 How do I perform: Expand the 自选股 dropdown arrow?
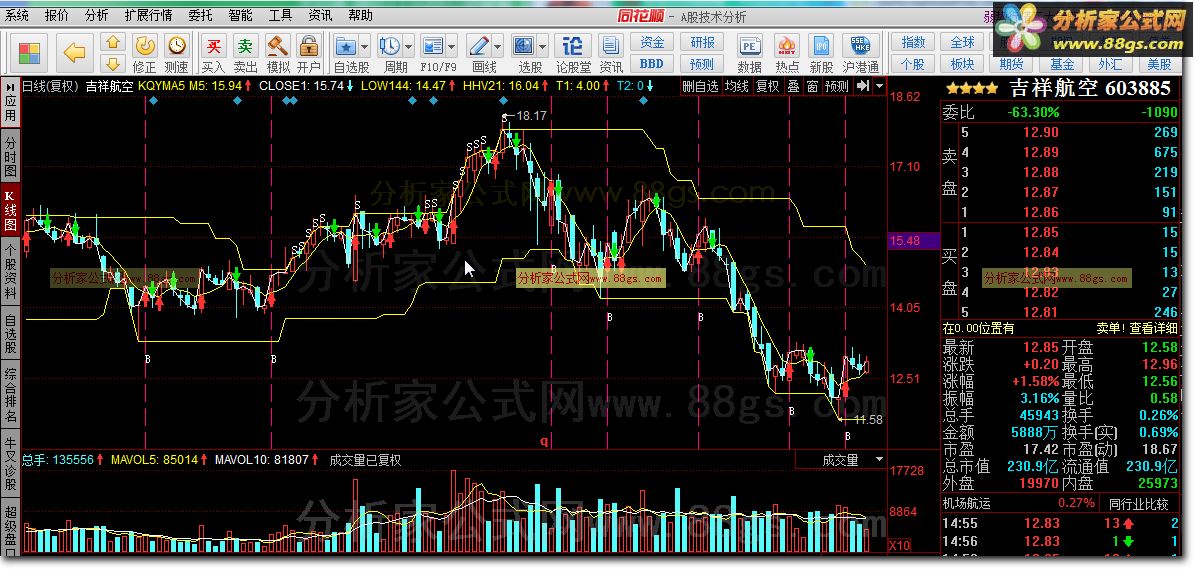tap(364, 45)
